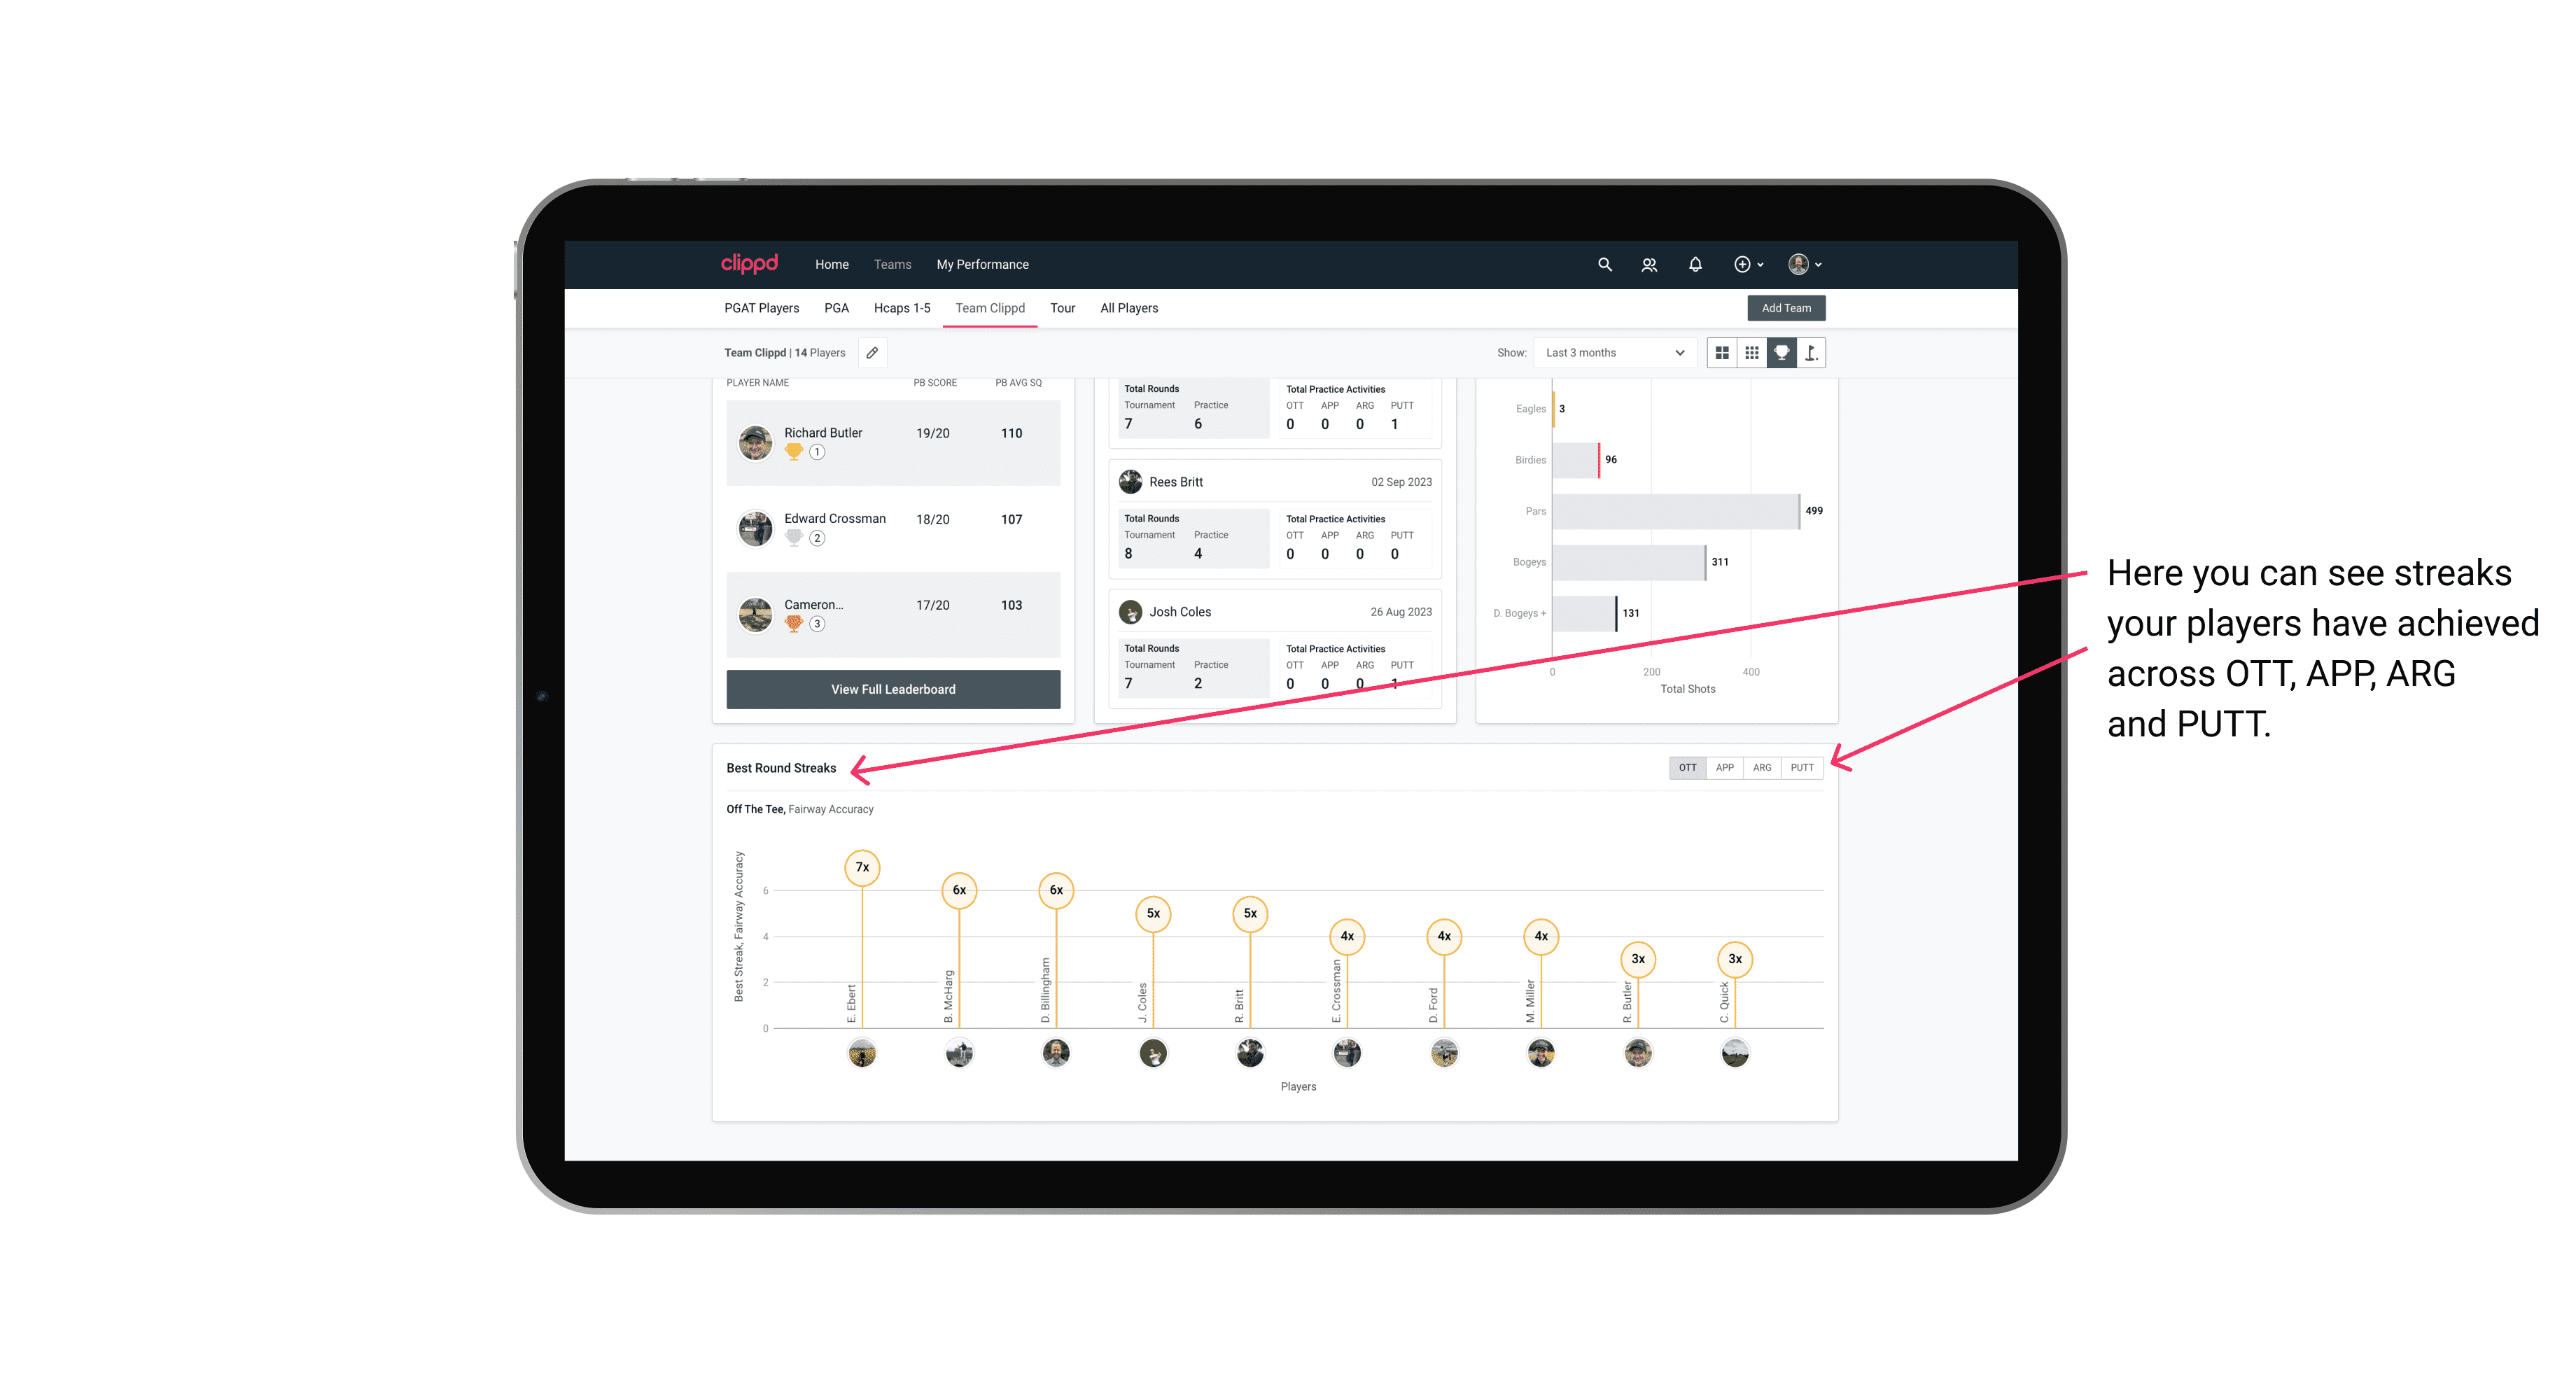Expand the My Performance menu item
This screenshot has height=1386, width=2576.
984,263
